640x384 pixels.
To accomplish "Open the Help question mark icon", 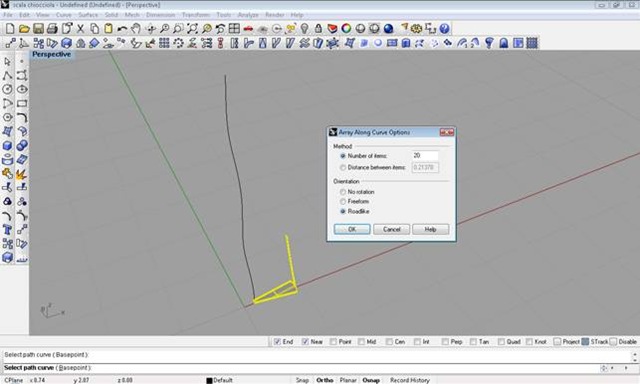I will 444,29.
